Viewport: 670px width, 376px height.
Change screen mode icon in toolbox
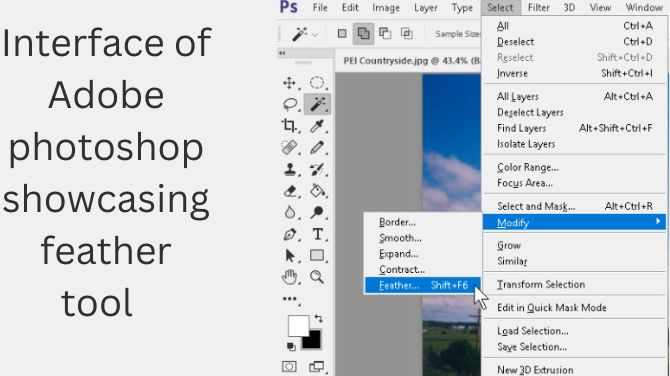click(316, 367)
